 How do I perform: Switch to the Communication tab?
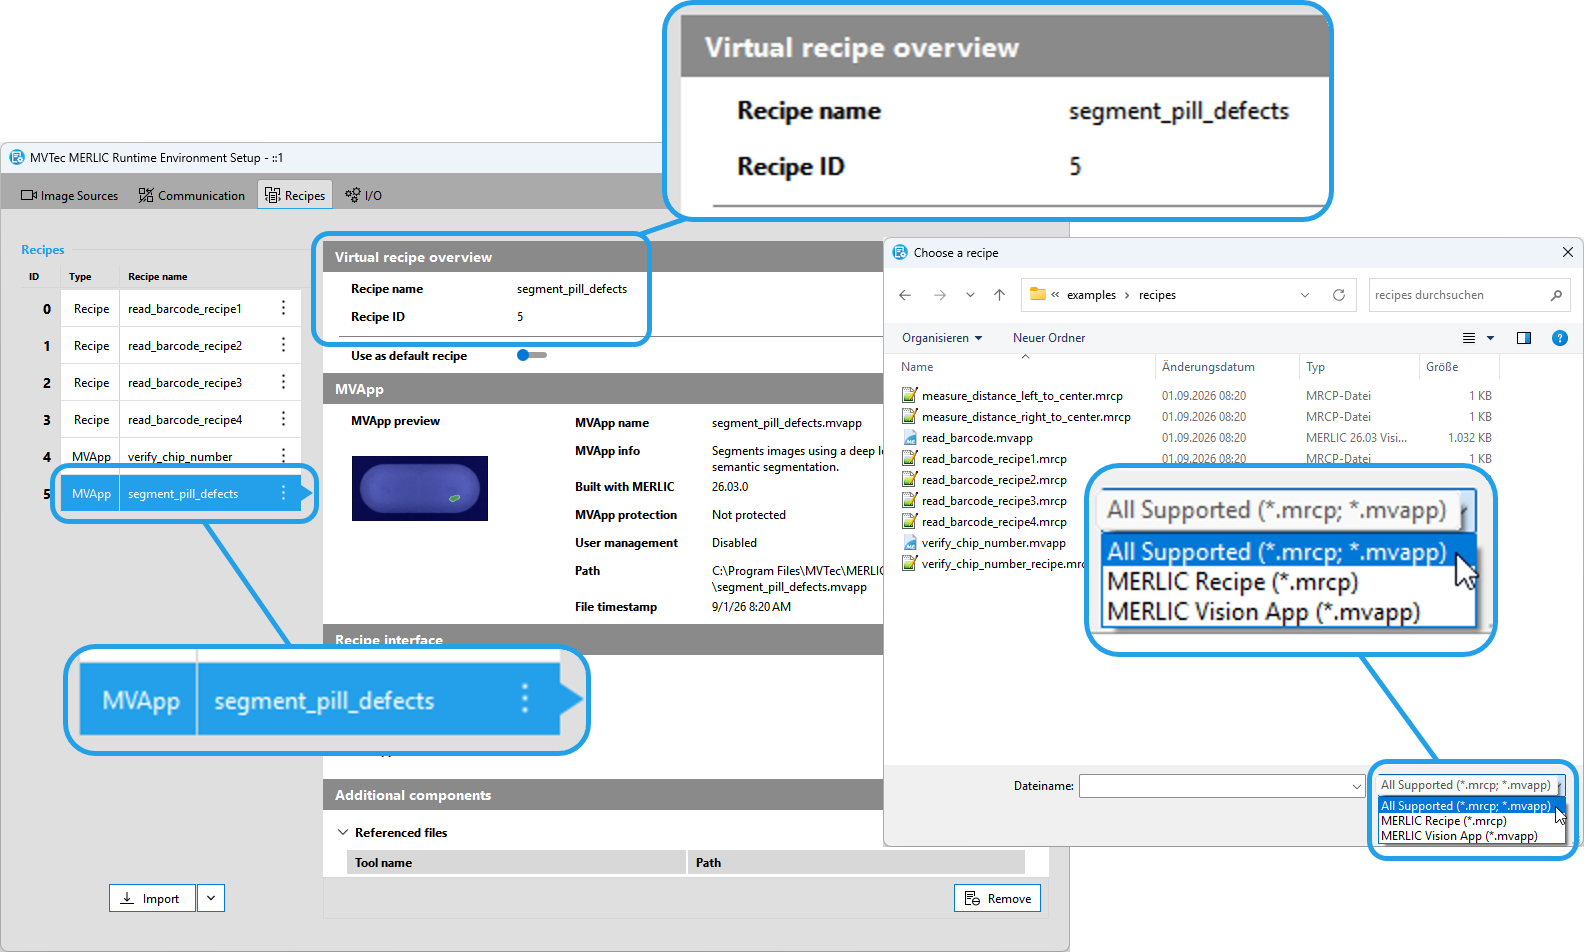tap(191, 195)
